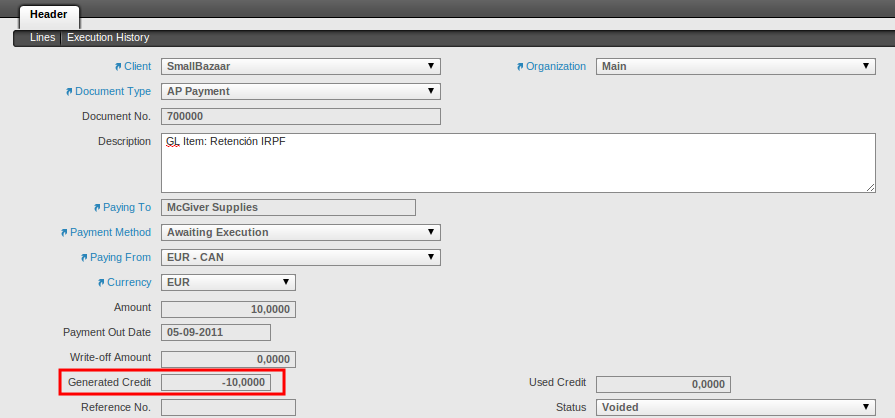Open Payment Method dropdown Awaiting Execution

click(301, 232)
